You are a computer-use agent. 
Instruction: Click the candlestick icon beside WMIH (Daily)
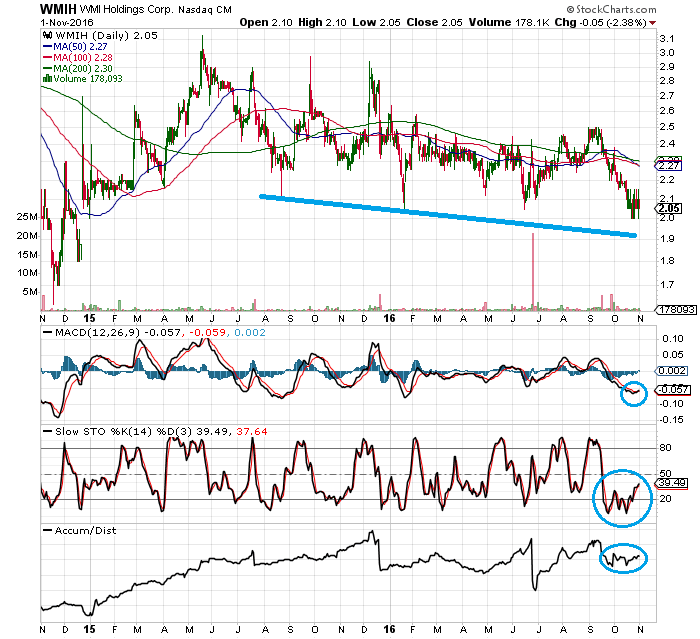click(x=47, y=35)
